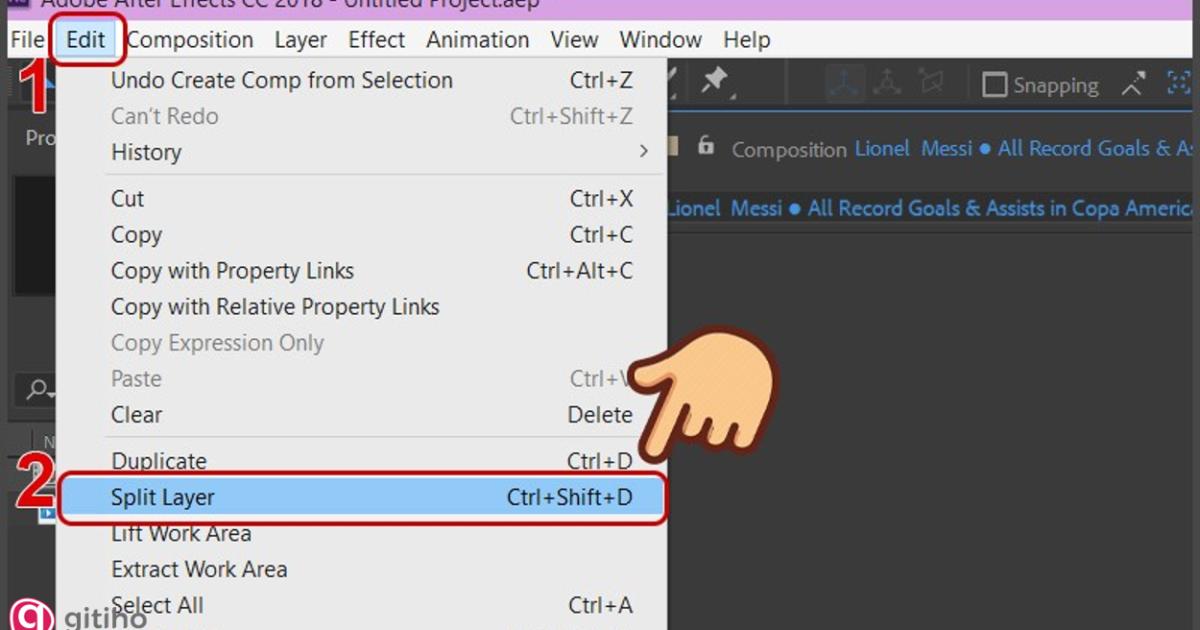Enable the Snapping checkbox
Viewport: 1200px width, 630px height.
click(996, 85)
